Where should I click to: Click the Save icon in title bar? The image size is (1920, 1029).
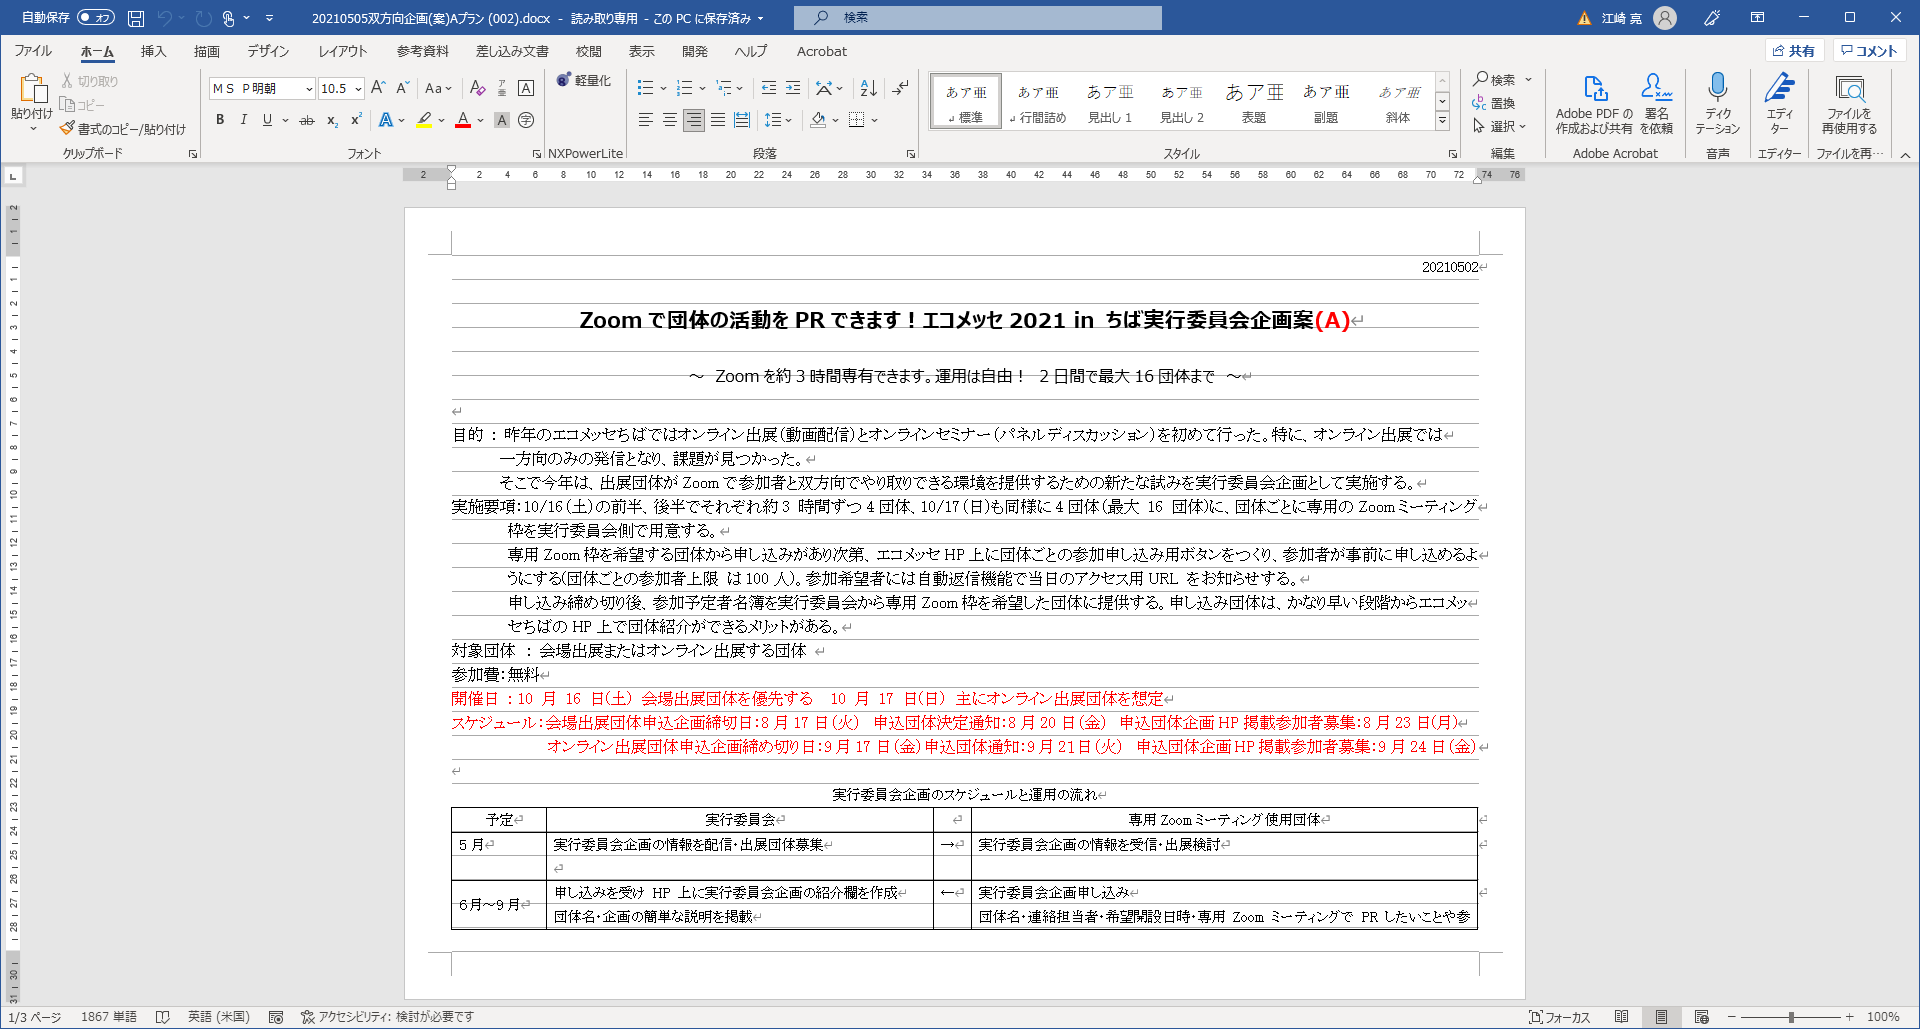pyautogui.click(x=136, y=18)
